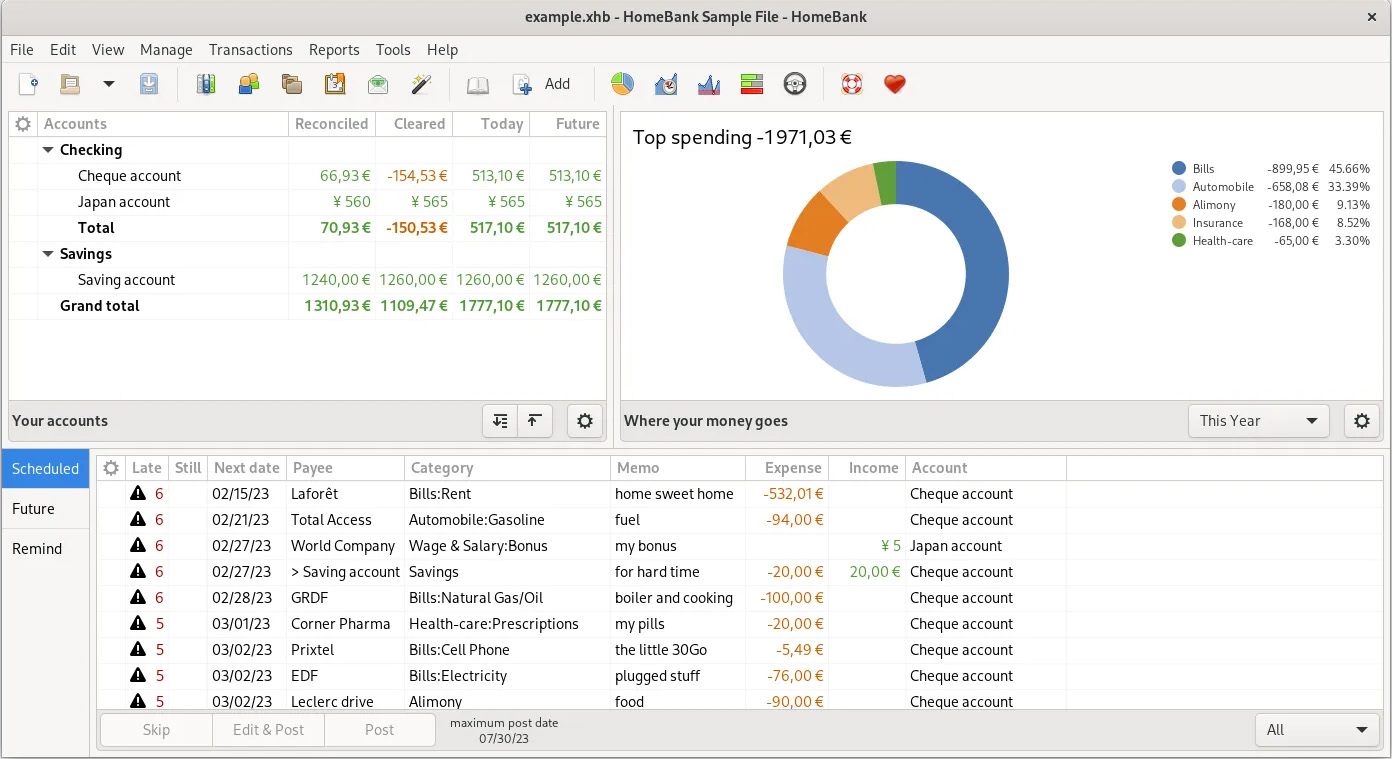Viewport: 1392px width, 759px height.
Task: Open the Accounts manager icon
Action: 206,85
